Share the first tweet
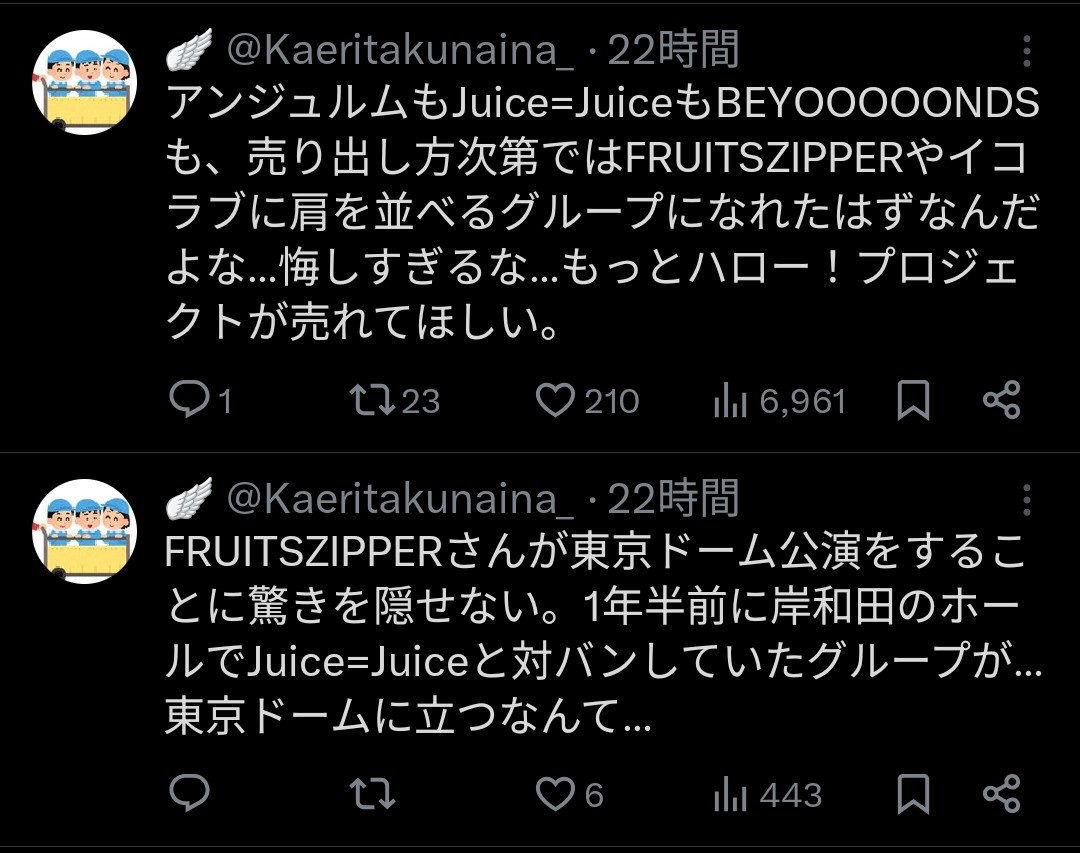Screen dimensions: 1080x853 [x=1001, y=401]
